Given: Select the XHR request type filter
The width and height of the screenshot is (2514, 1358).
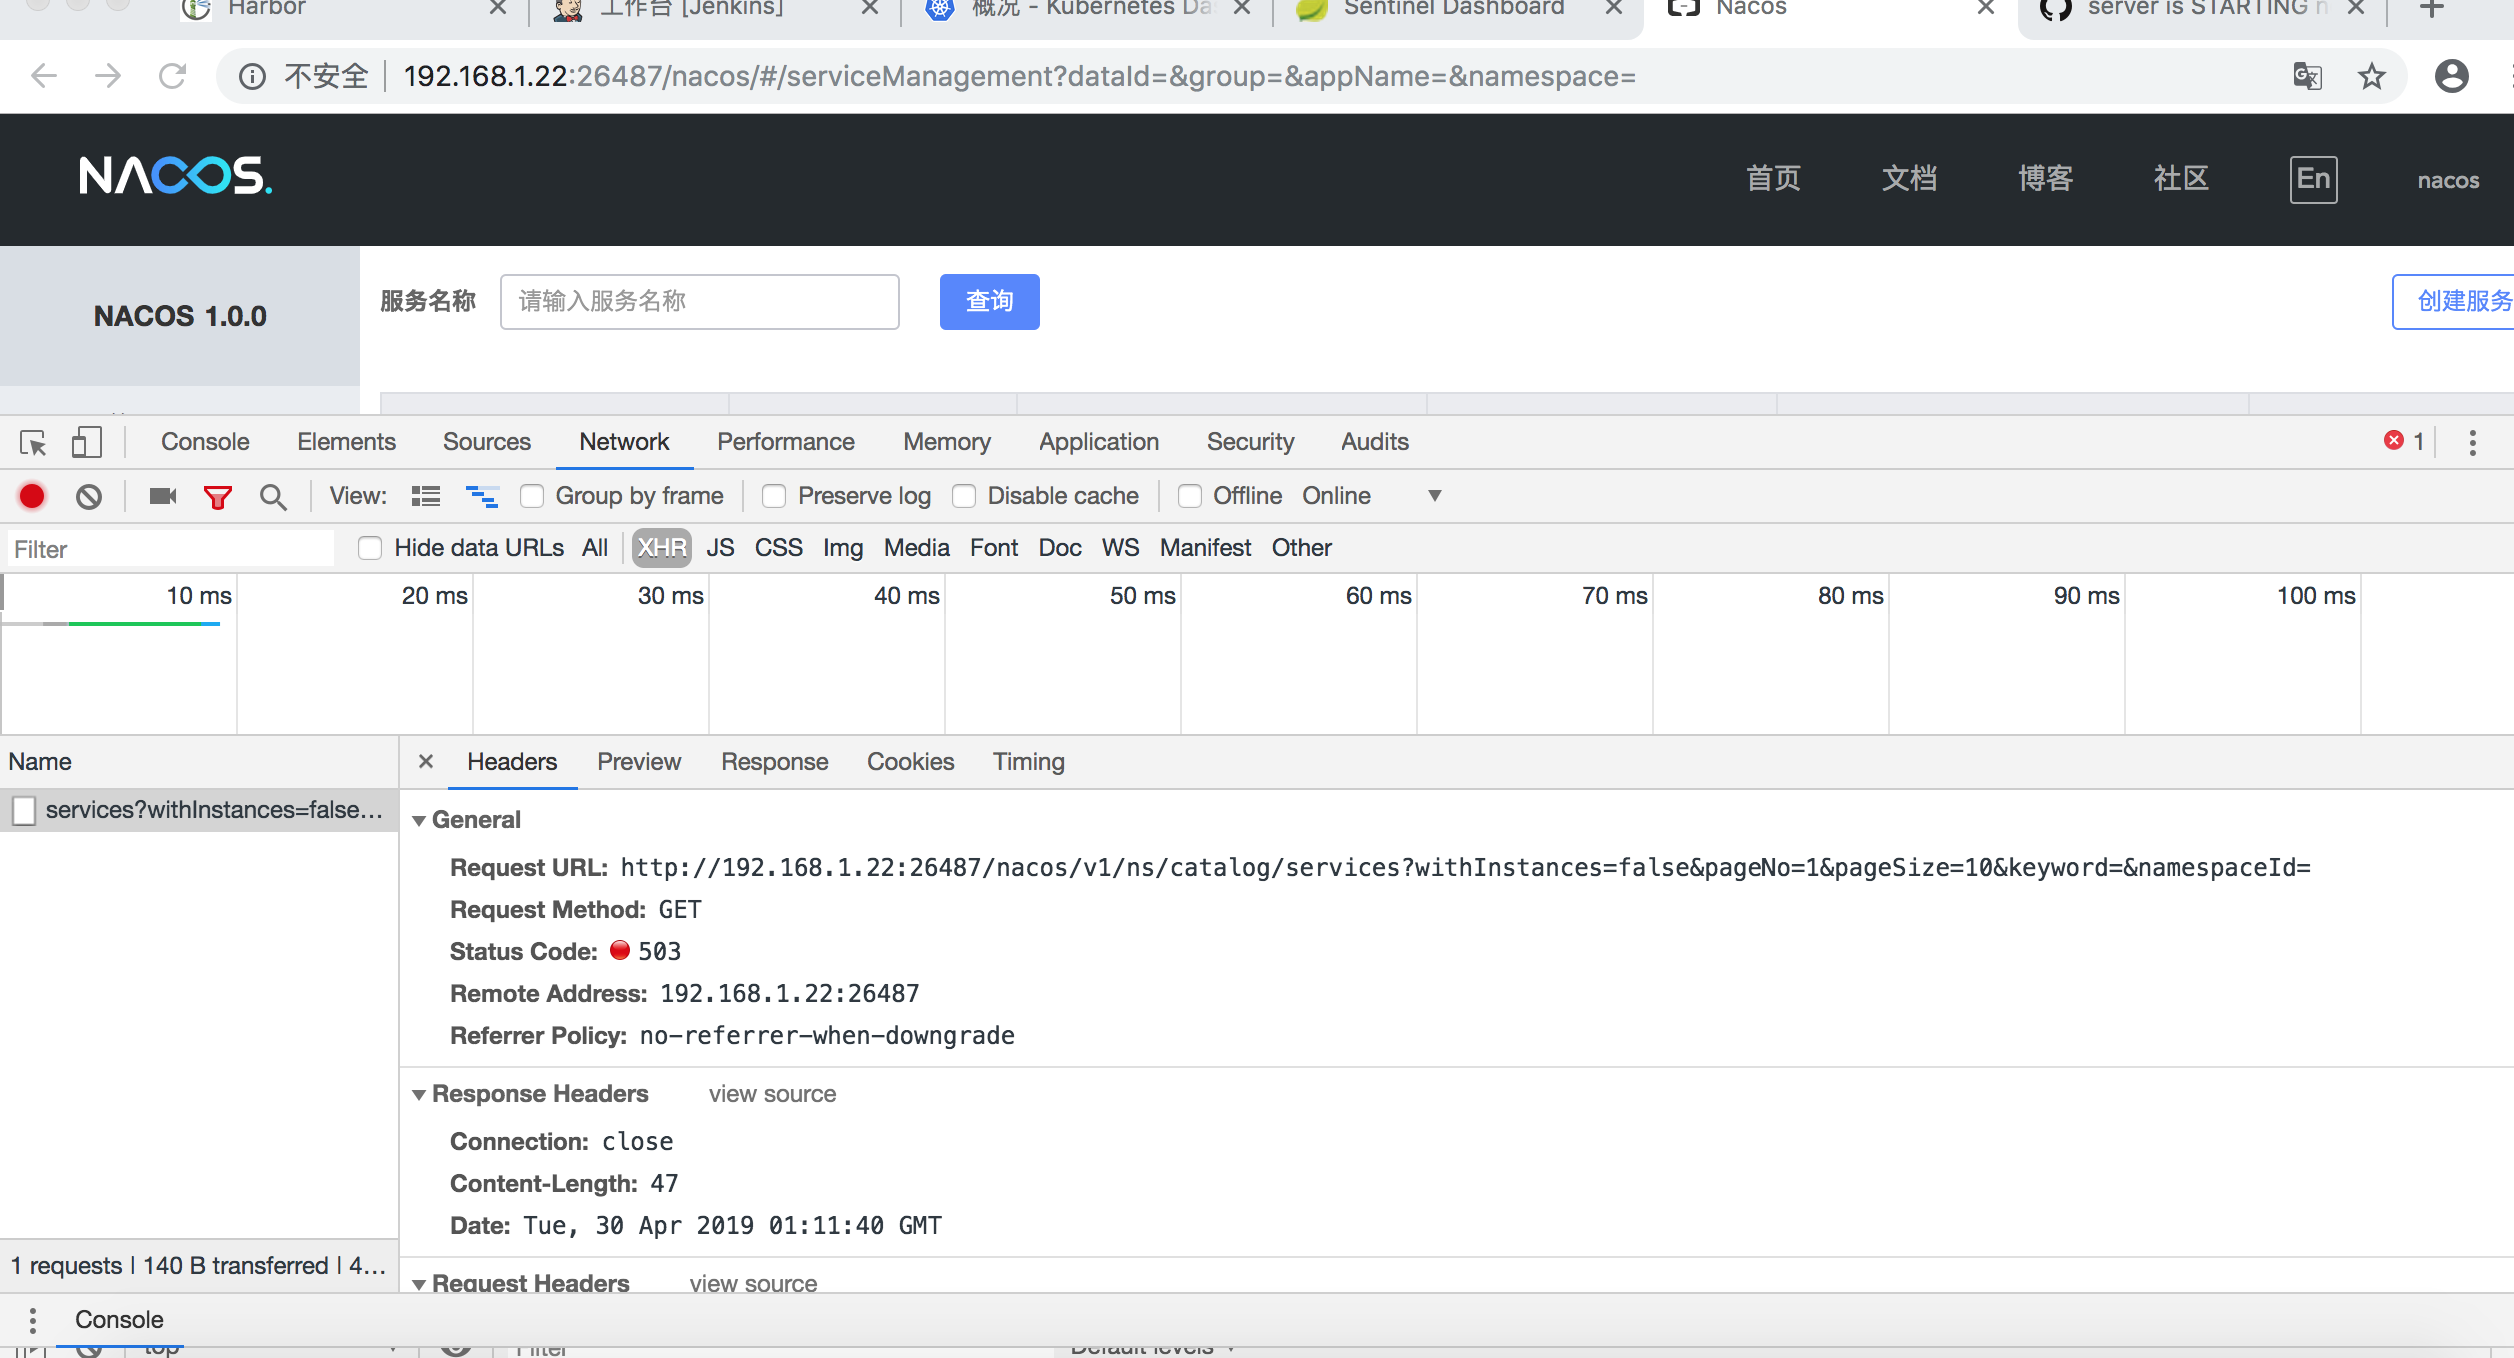Looking at the screenshot, I should [661, 548].
